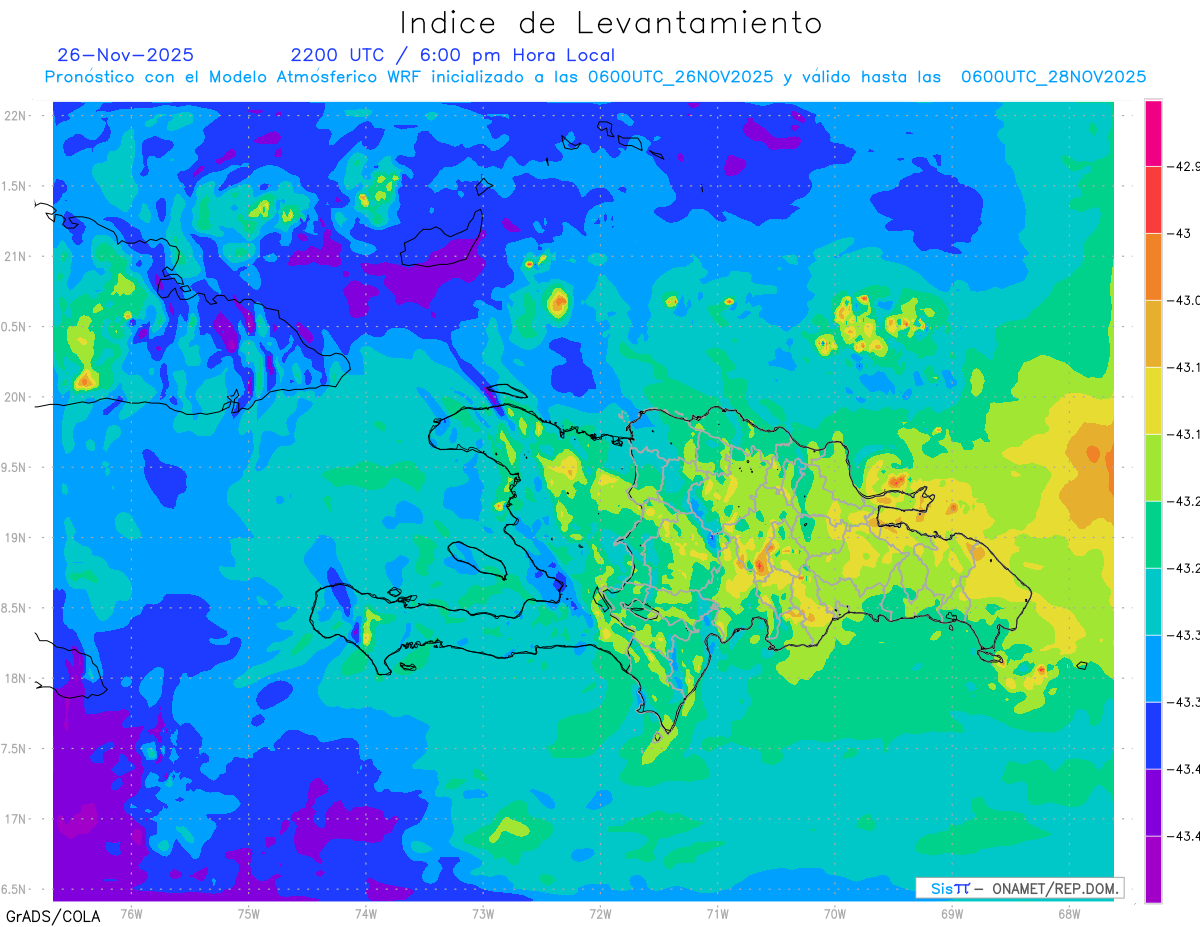Click the red swatch in the color bar

click(1153, 200)
